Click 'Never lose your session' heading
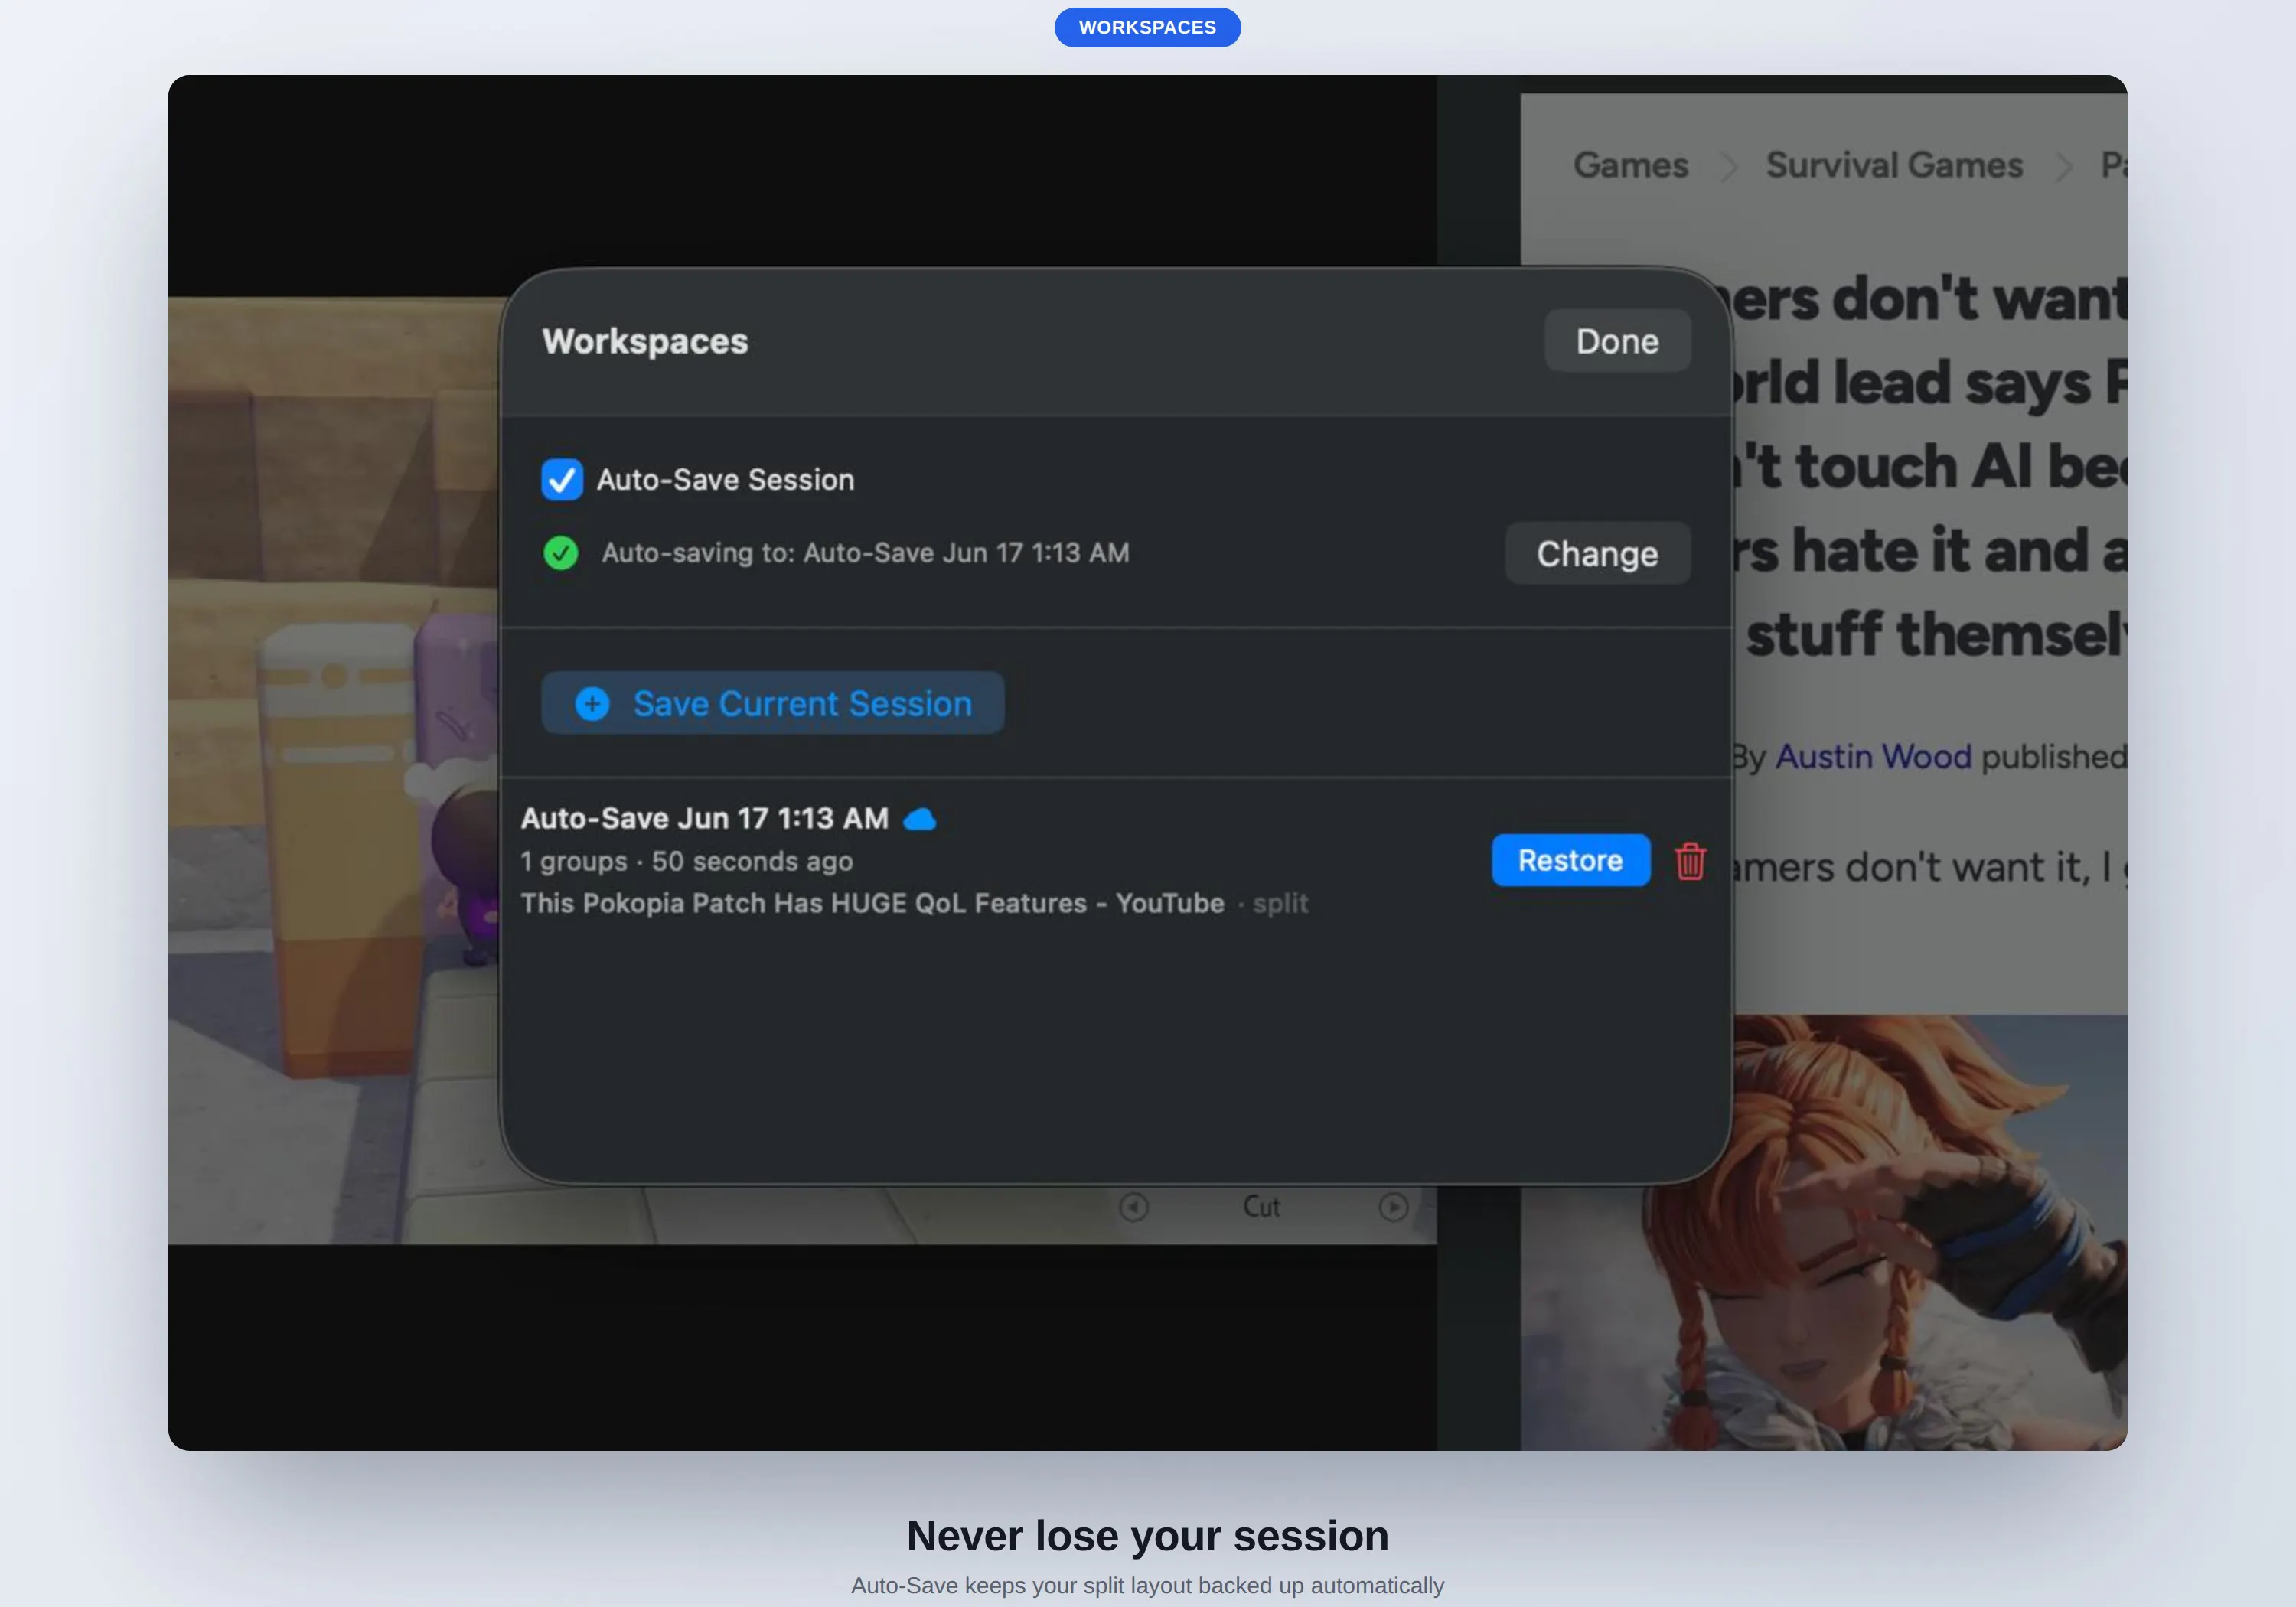Viewport: 2296px width, 1607px height. [x=1147, y=1536]
